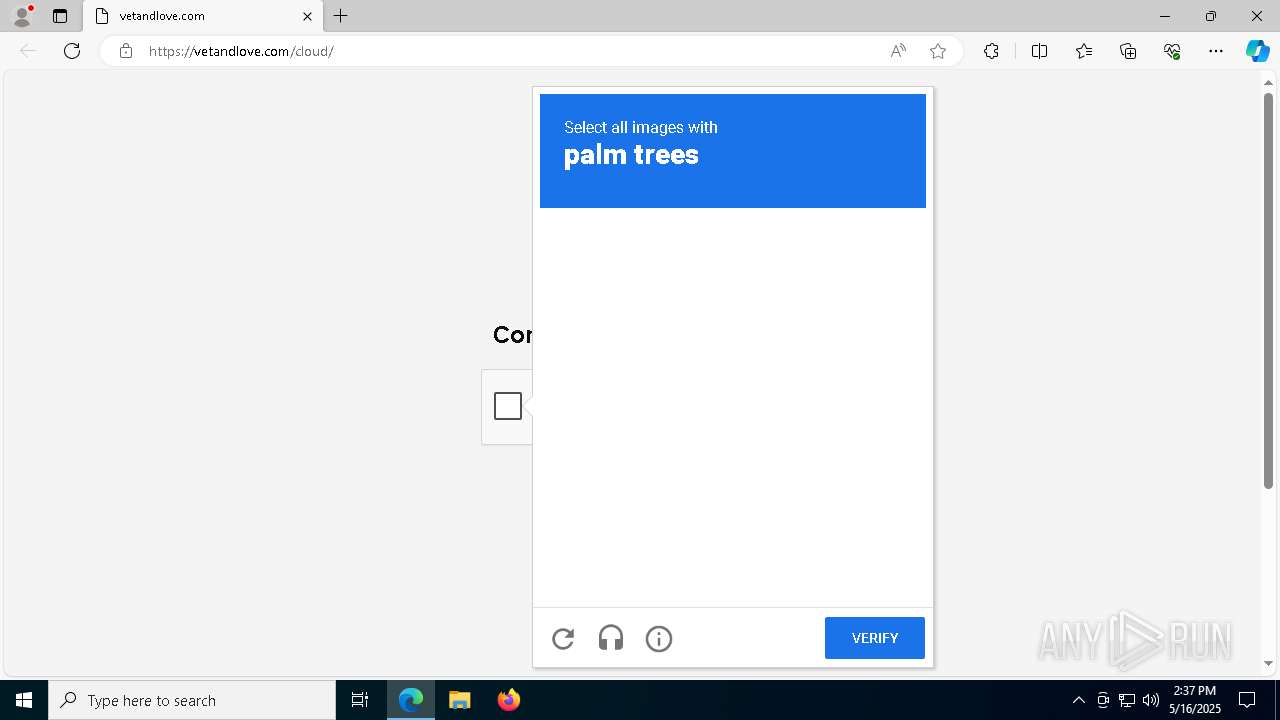This screenshot has width=1280, height=720.
Task: Open the Windows Start menu
Action: (24, 700)
